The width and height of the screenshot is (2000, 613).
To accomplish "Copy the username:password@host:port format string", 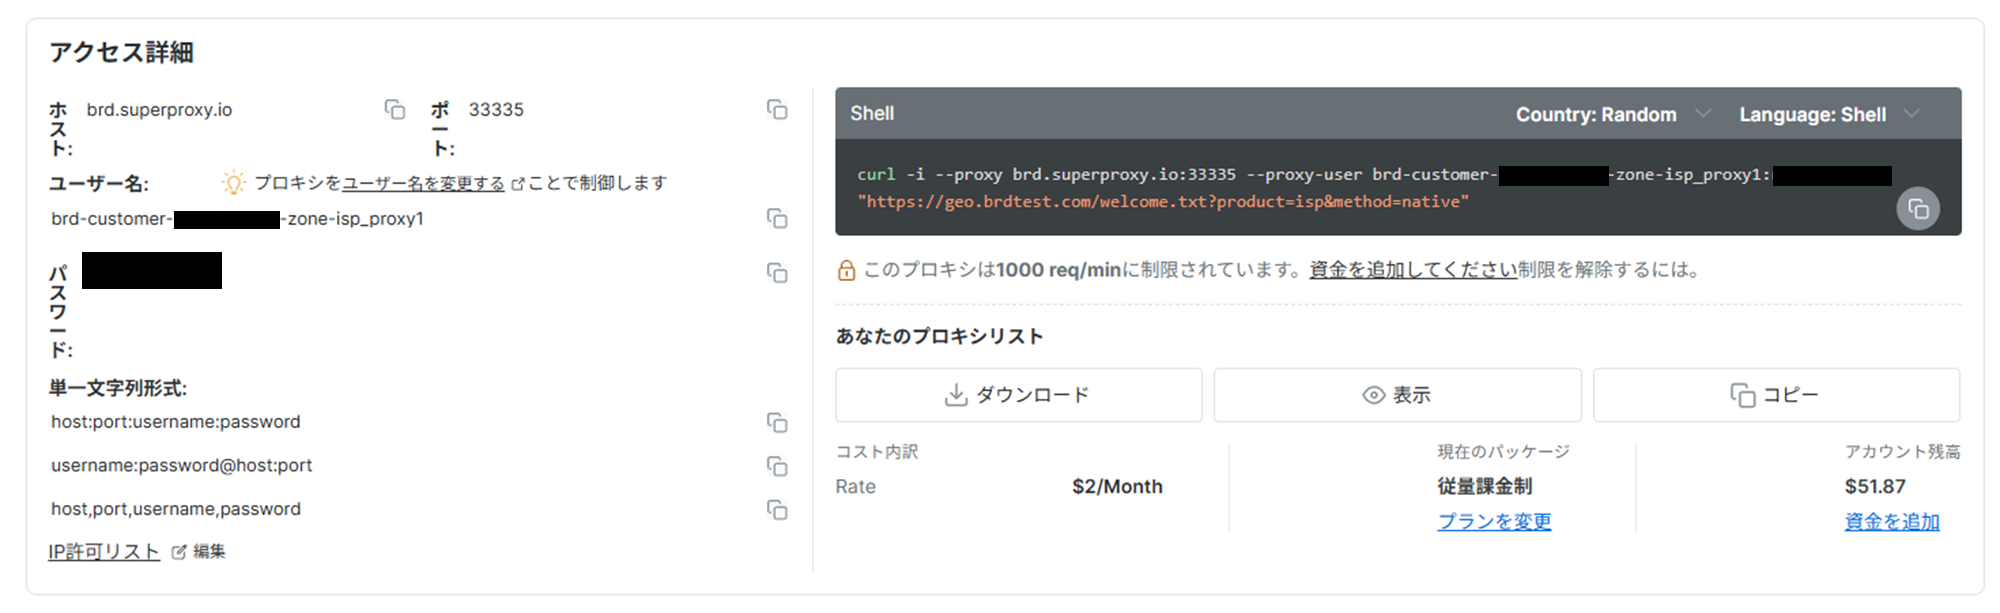I will tap(777, 467).
